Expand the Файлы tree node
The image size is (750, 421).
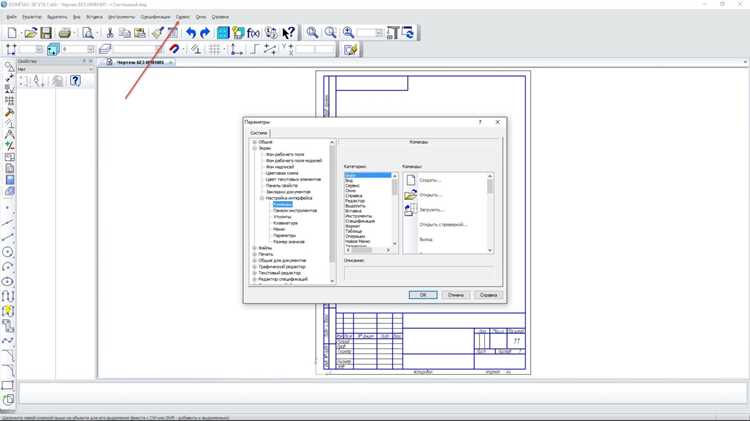[255, 248]
